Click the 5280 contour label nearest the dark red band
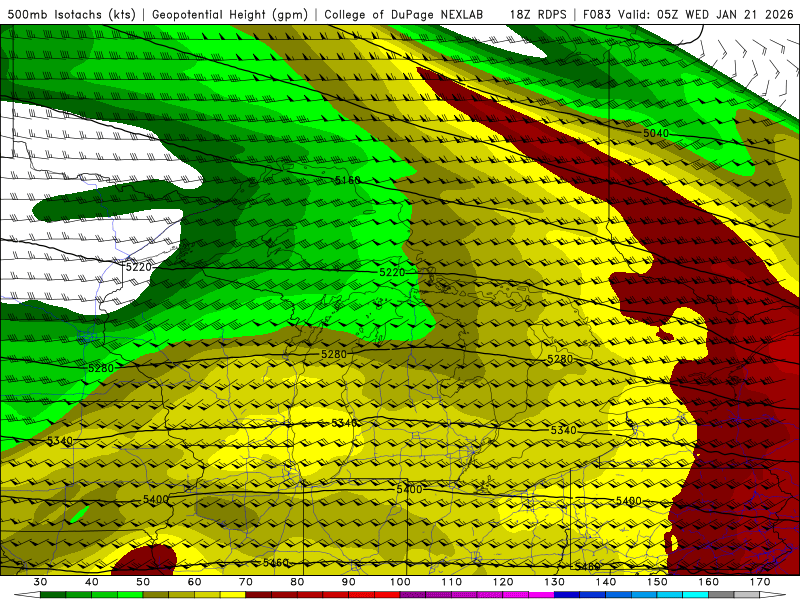This screenshot has width=800, height=600. (560, 359)
